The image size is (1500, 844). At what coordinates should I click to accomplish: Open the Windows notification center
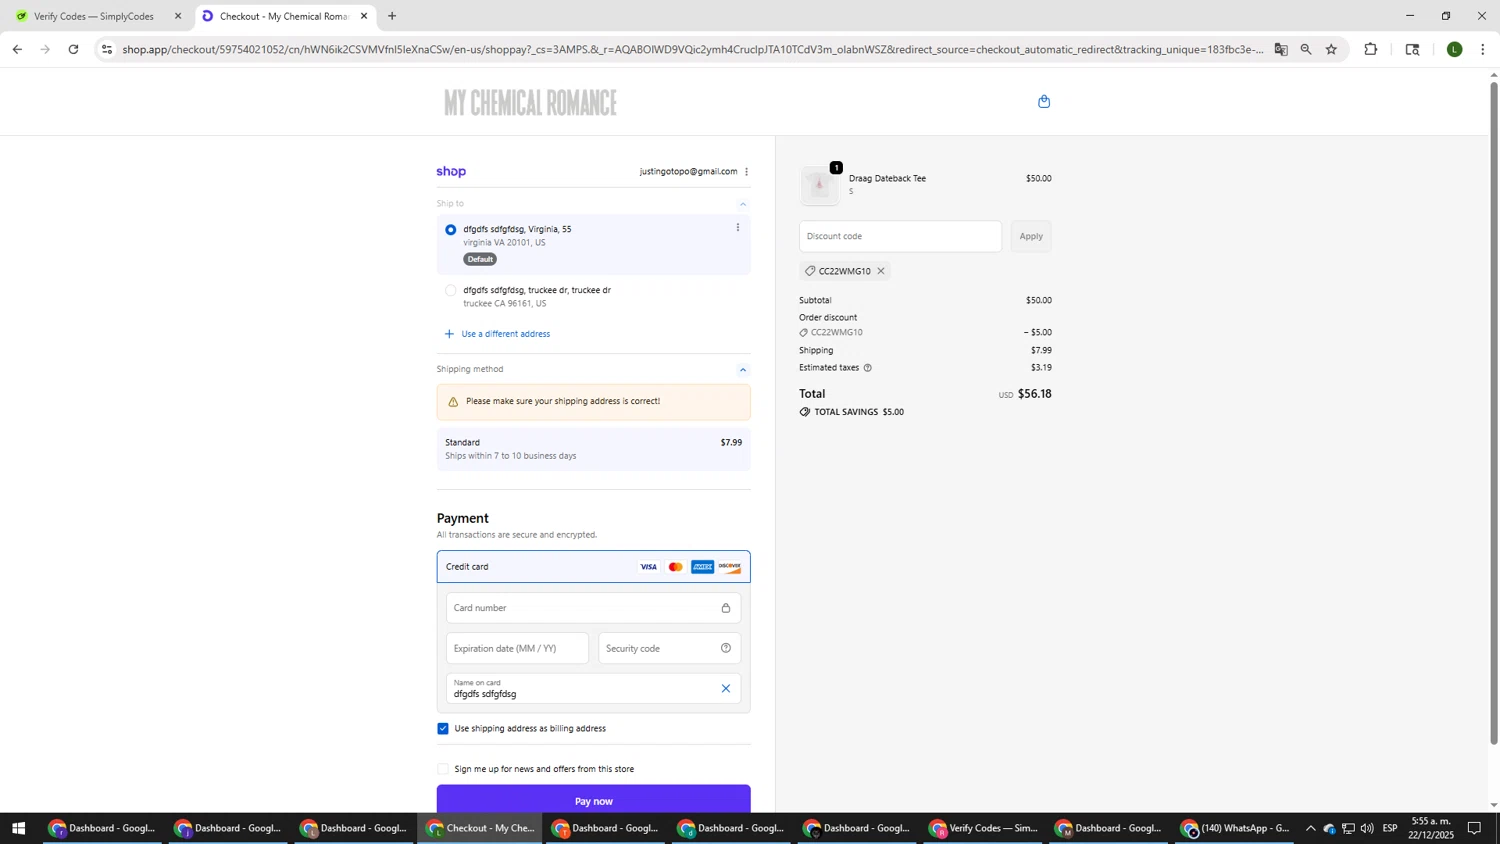(1474, 828)
